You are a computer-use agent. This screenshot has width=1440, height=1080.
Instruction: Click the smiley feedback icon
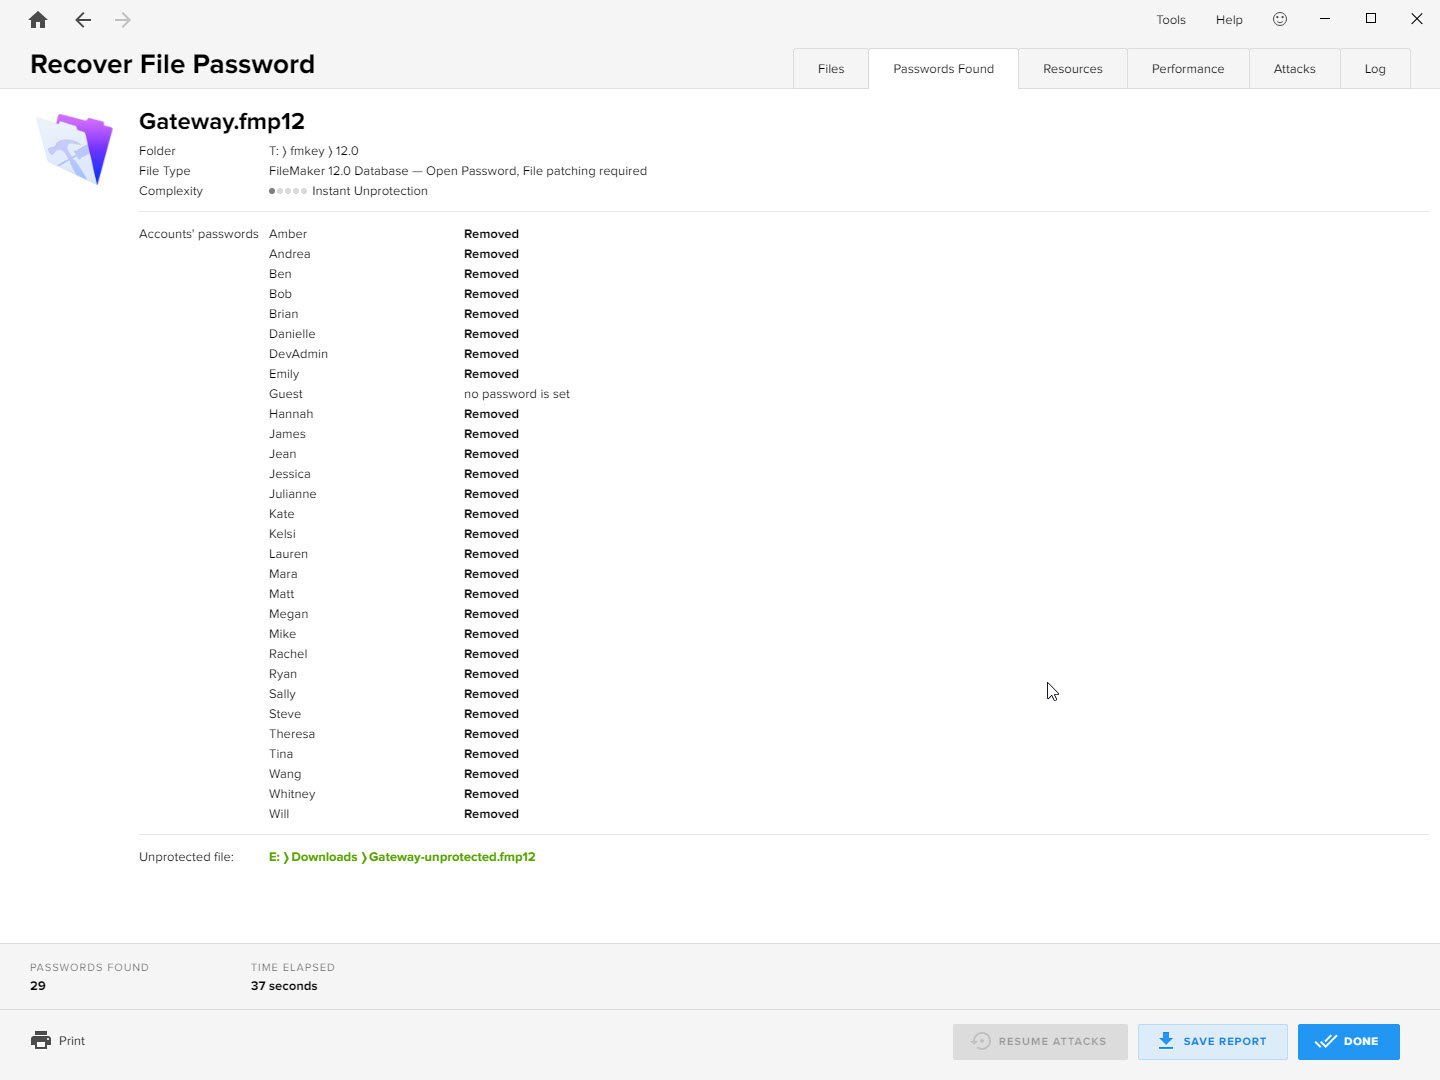click(1280, 19)
